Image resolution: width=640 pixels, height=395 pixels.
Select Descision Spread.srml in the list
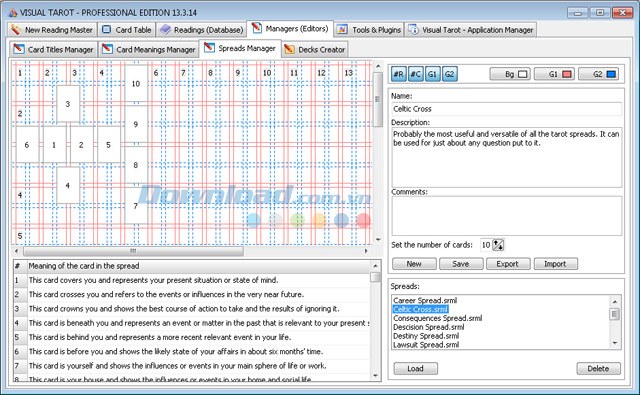429,327
